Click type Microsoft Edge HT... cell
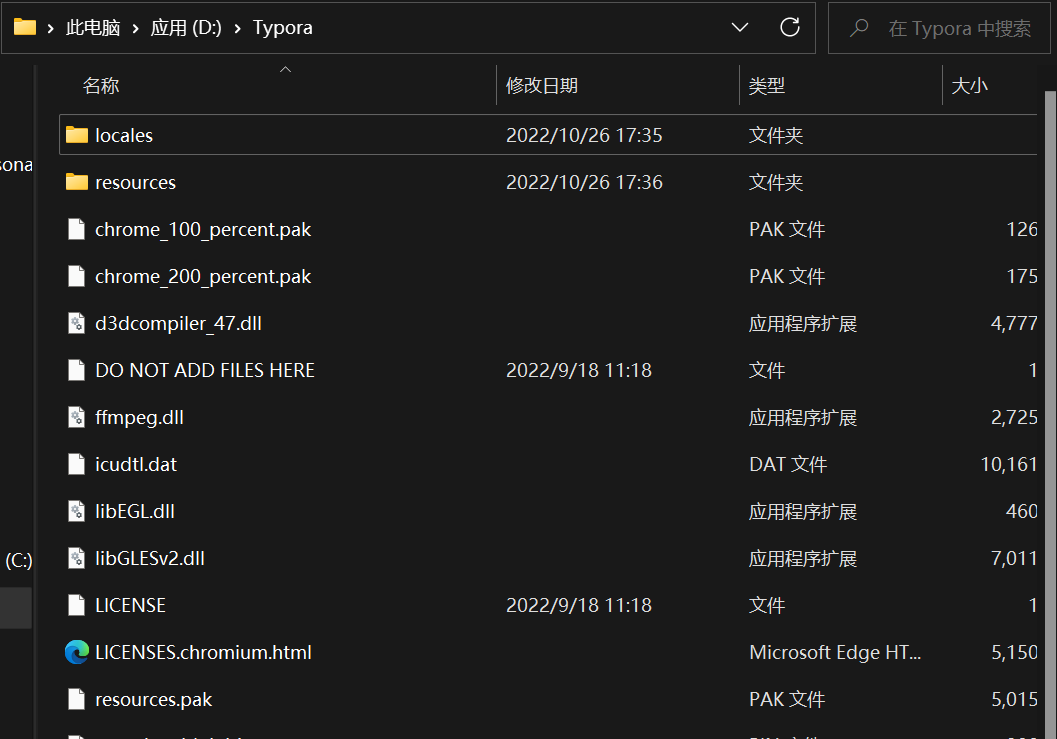 835,653
